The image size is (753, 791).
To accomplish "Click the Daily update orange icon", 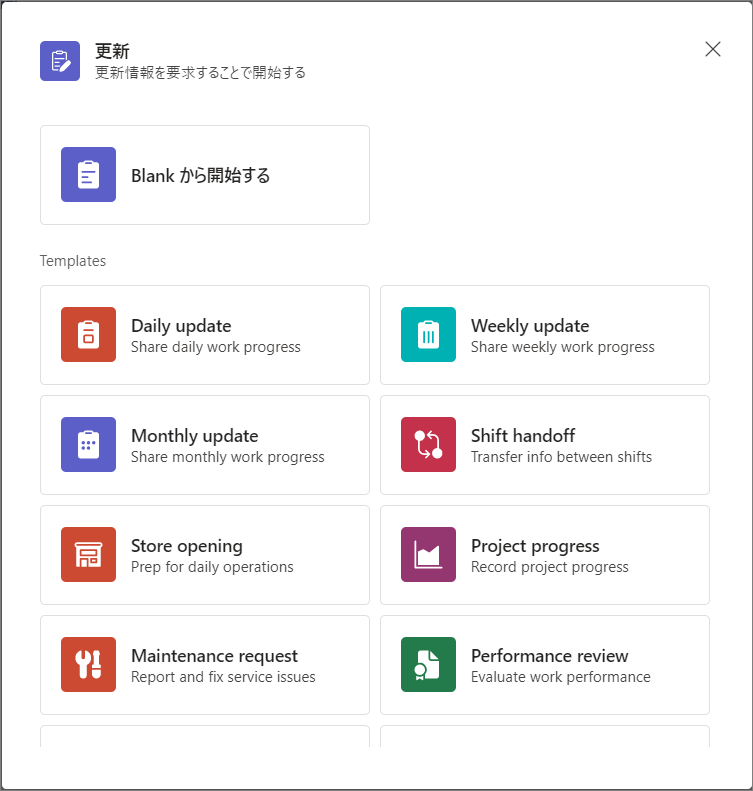I will 88,334.
